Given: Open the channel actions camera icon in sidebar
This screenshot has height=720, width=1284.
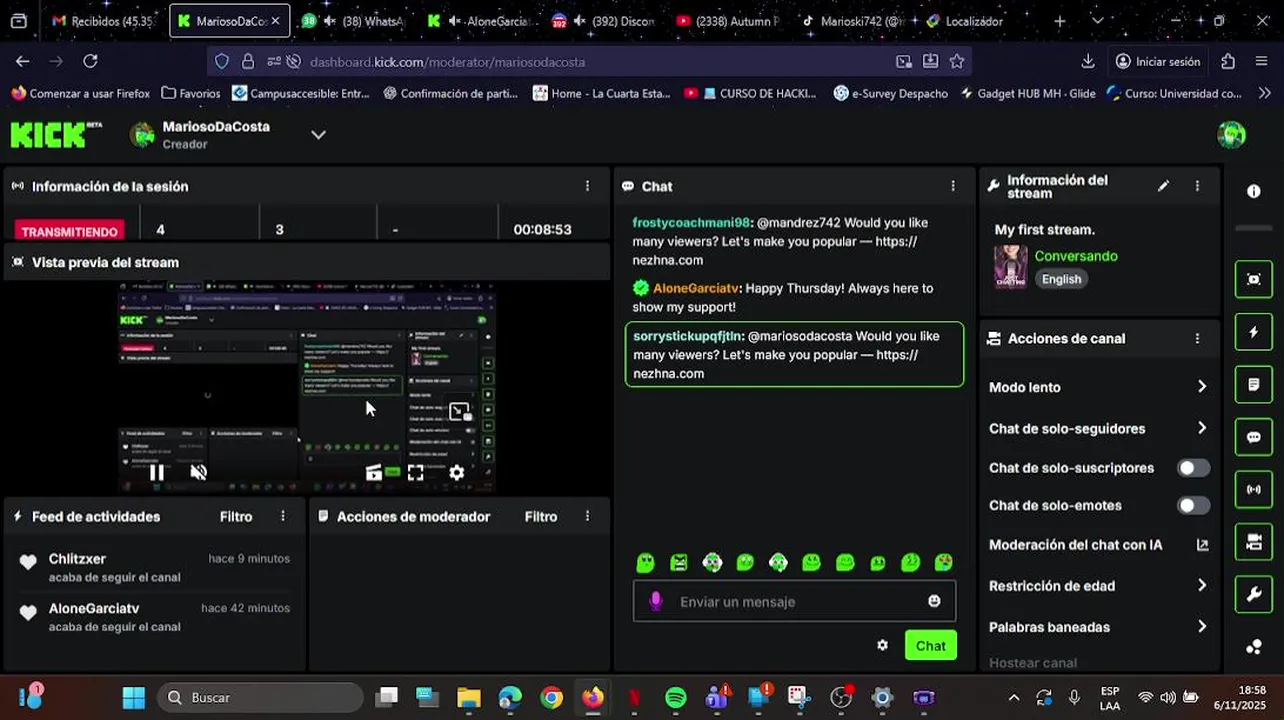Looking at the screenshot, I should pyautogui.click(x=1253, y=542).
